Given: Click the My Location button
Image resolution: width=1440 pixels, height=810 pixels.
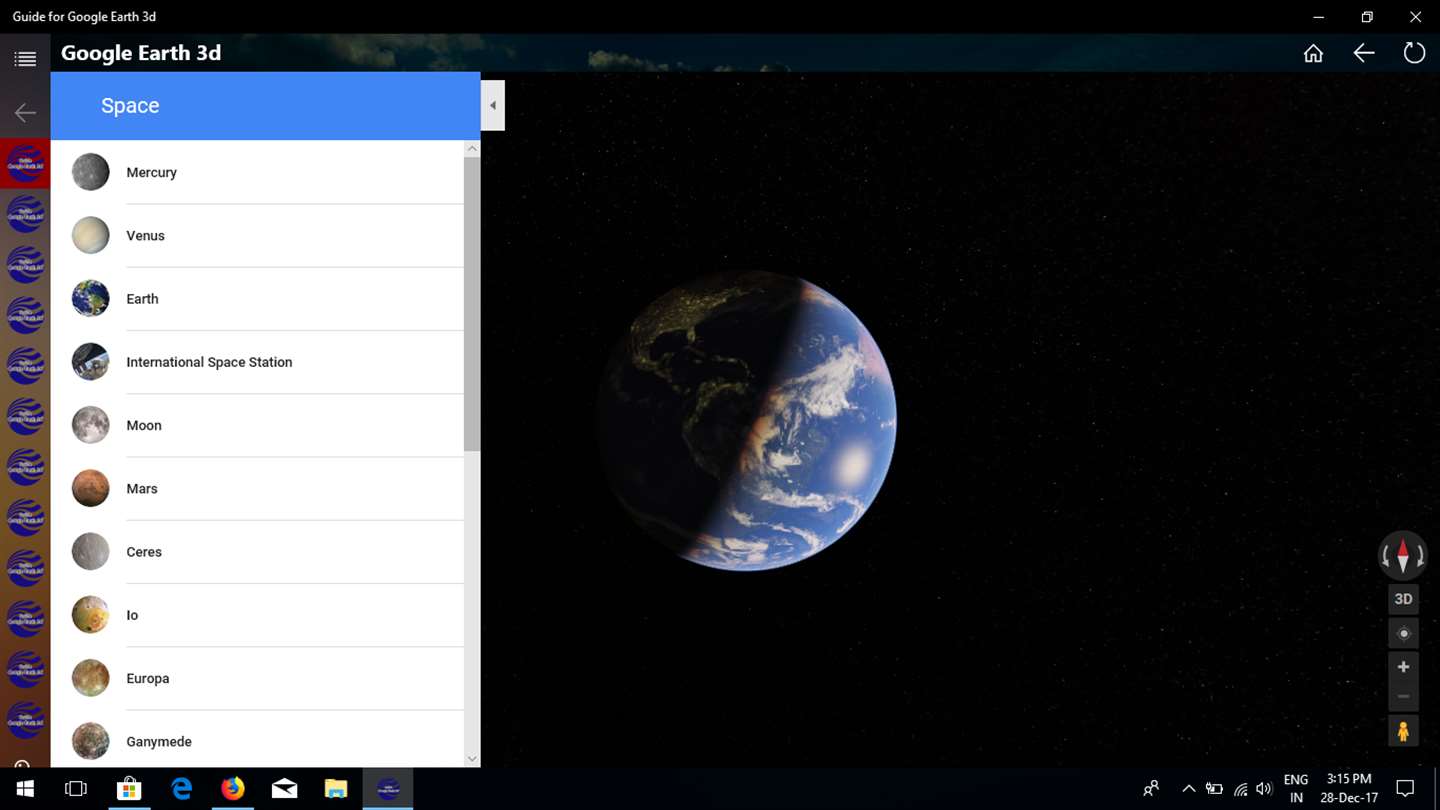Looking at the screenshot, I should (1403, 634).
